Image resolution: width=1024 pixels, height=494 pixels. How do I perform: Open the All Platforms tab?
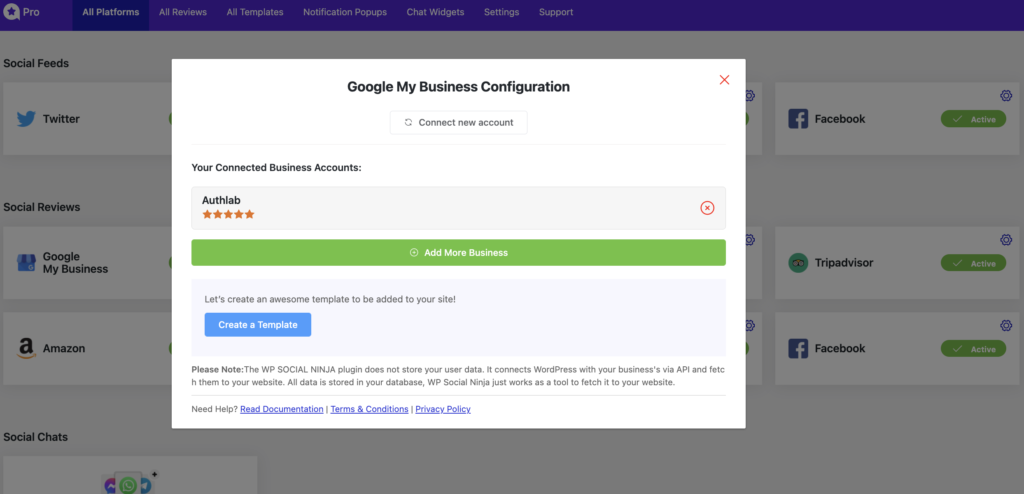tap(110, 12)
